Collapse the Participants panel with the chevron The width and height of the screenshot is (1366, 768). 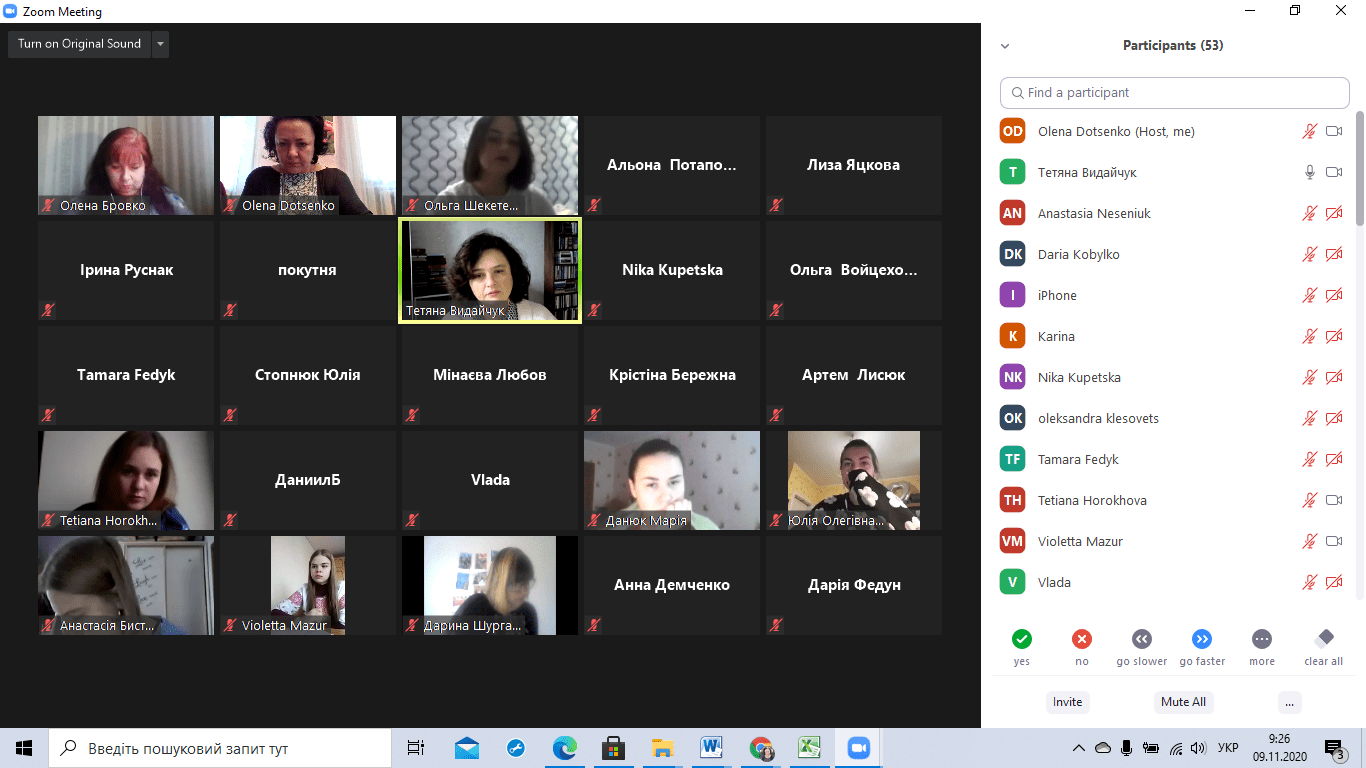(1005, 46)
